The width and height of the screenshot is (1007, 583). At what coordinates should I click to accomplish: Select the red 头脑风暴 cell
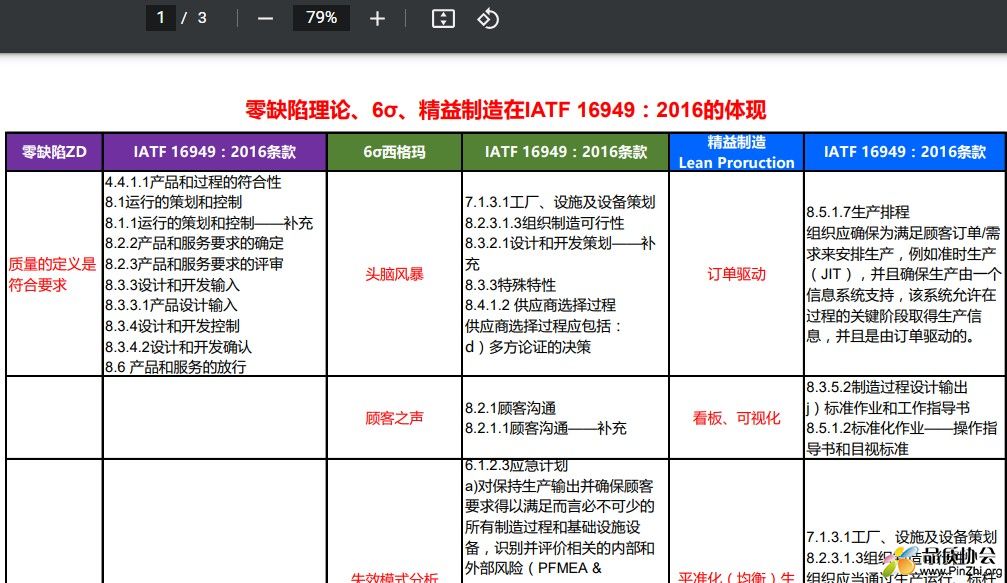click(394, 274)
